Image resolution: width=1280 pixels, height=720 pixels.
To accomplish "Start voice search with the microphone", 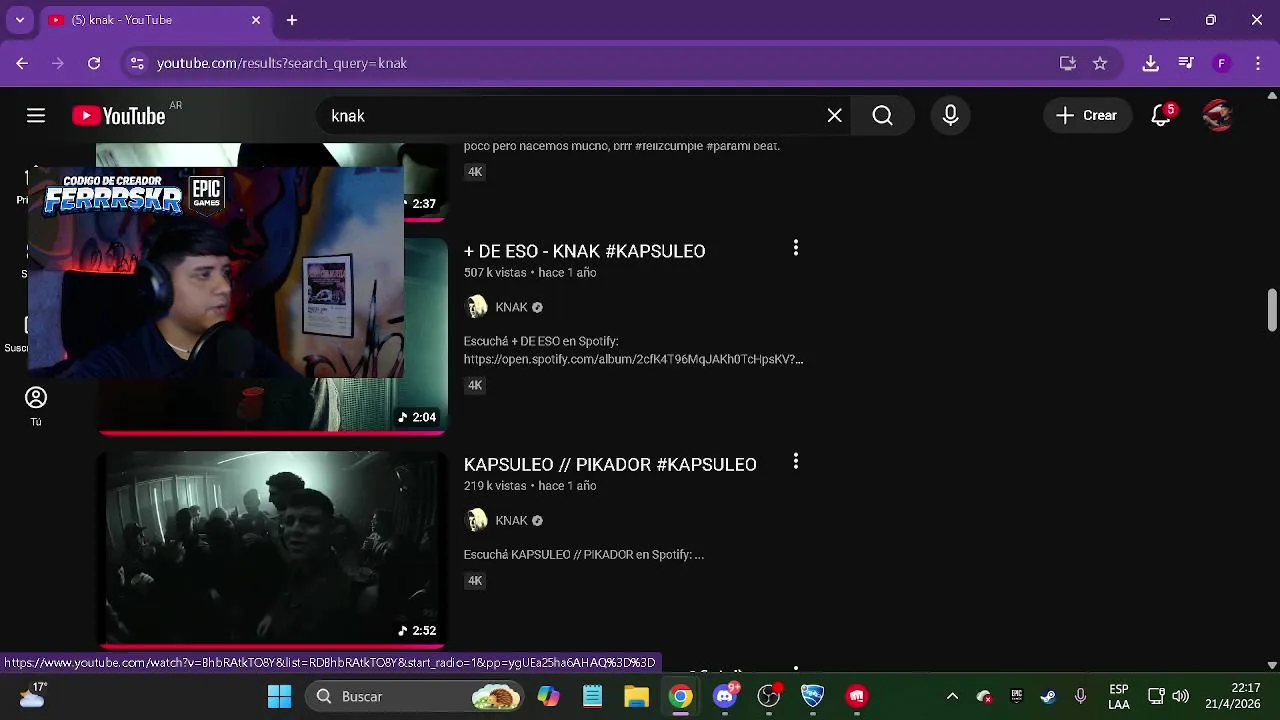I will click(x=950, y=116).
